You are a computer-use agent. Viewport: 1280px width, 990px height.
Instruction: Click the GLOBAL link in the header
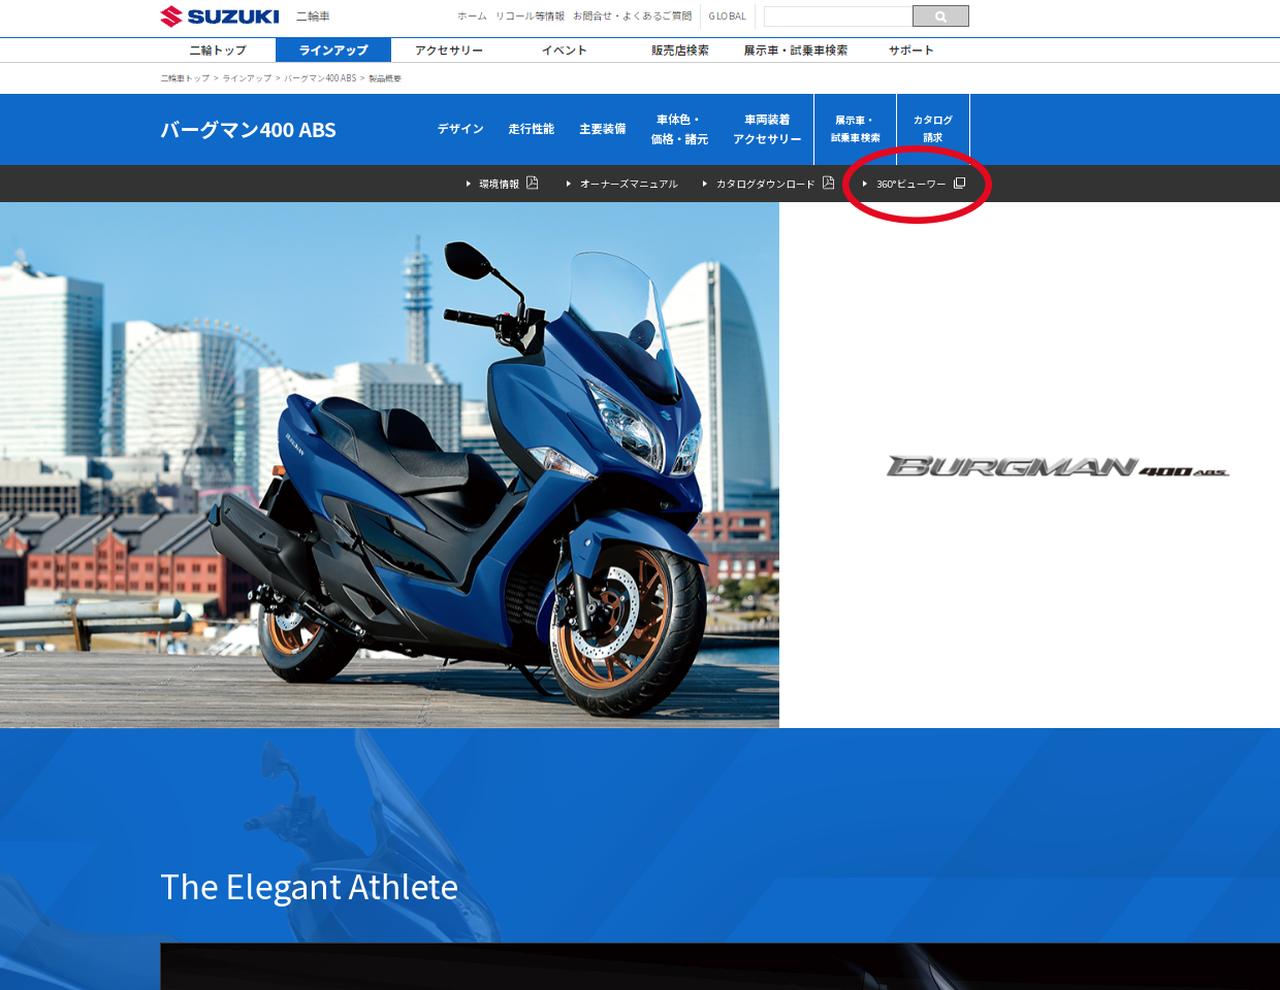(x=727, y=16)
